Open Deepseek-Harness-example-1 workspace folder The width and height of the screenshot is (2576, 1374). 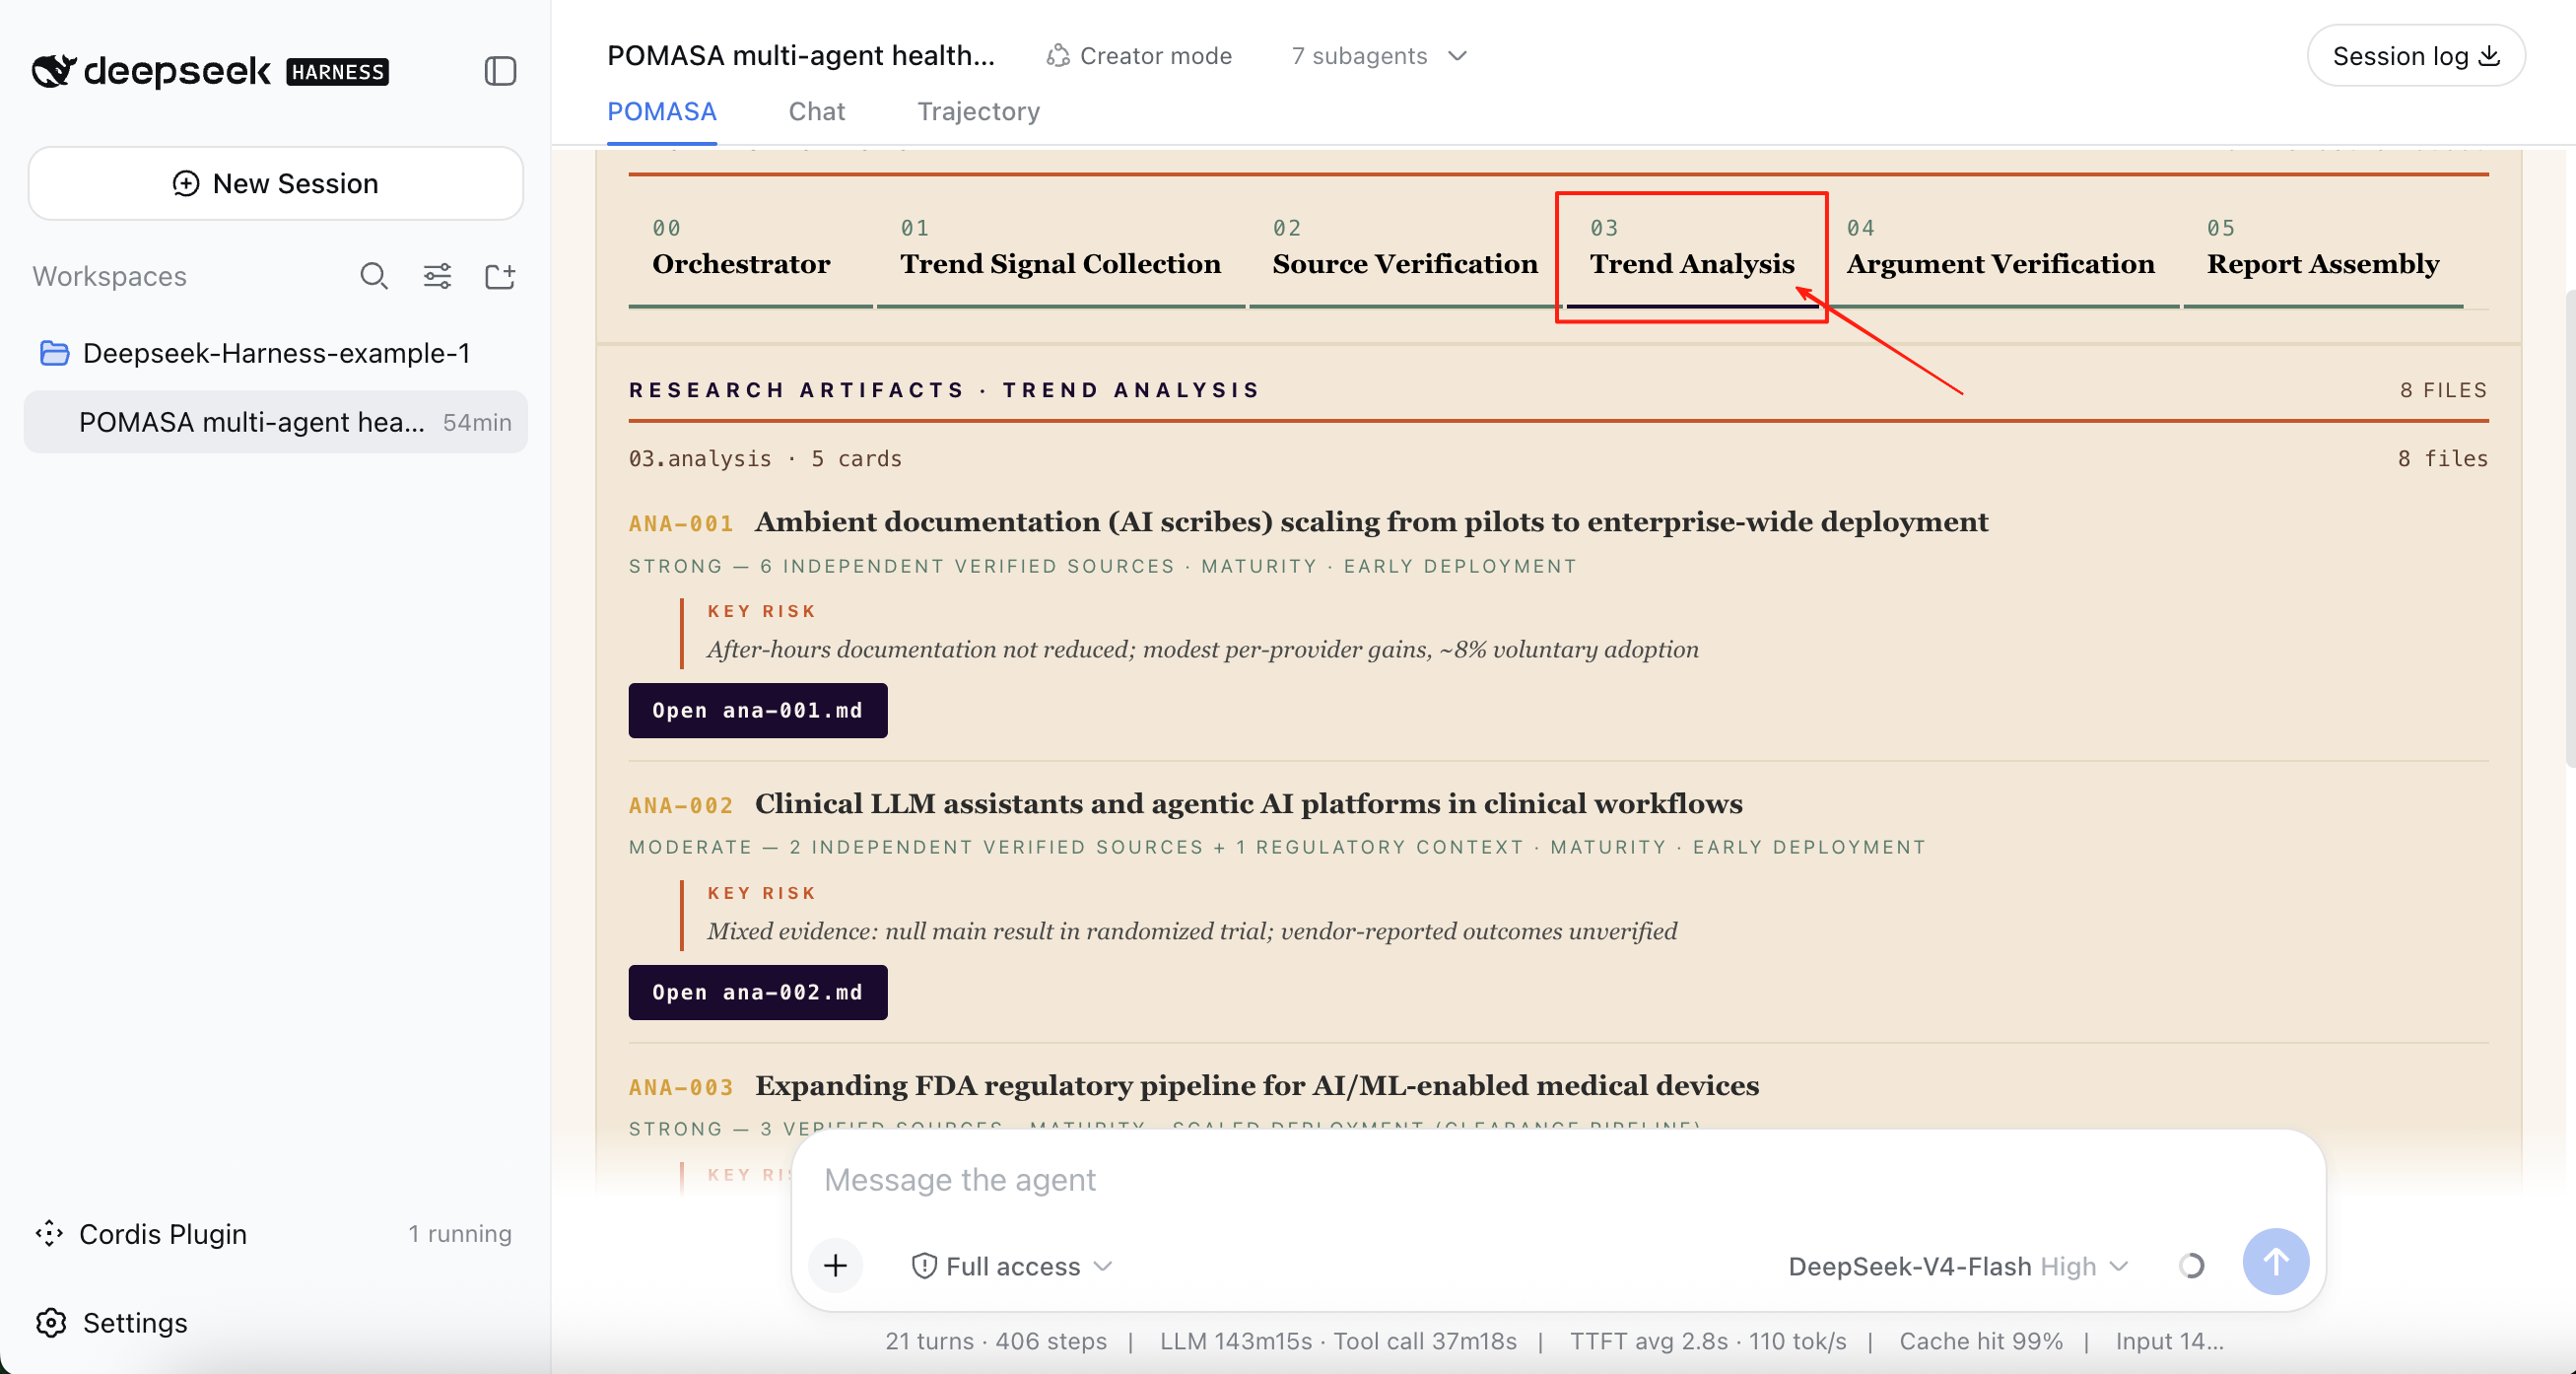(x=275, y=353)
